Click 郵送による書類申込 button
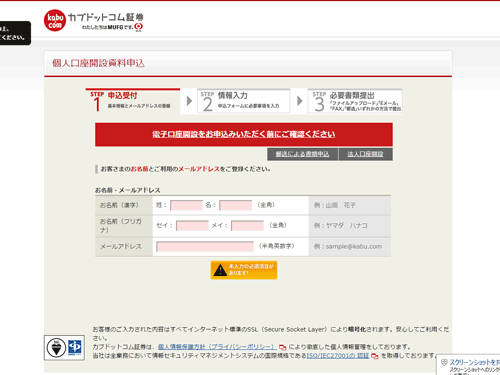500x375 pixels. click(302, 154)
